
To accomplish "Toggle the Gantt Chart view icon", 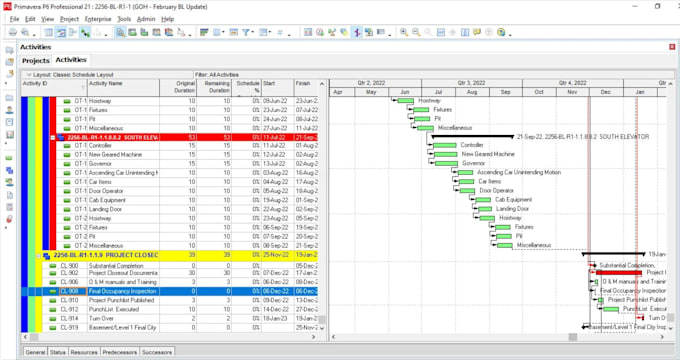I will tap(61, 33).
